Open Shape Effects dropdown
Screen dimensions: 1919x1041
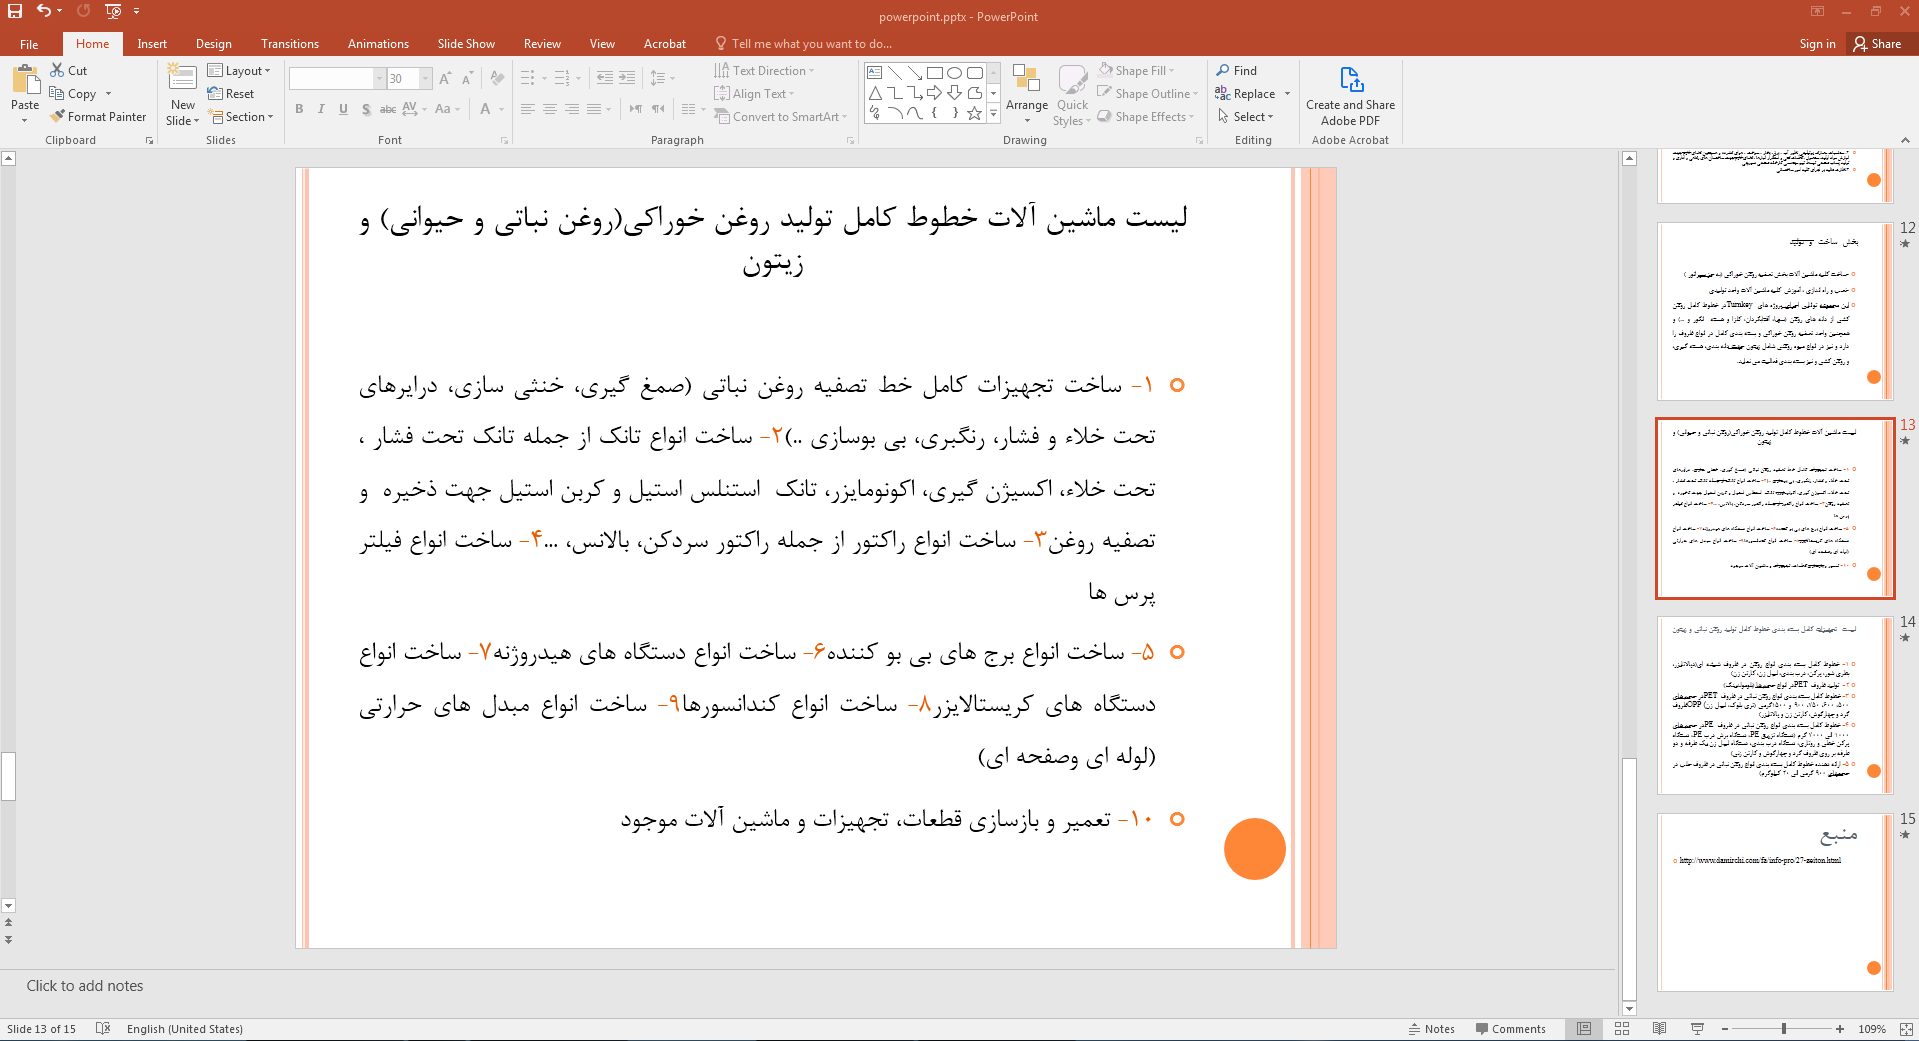pos(1146,116)
